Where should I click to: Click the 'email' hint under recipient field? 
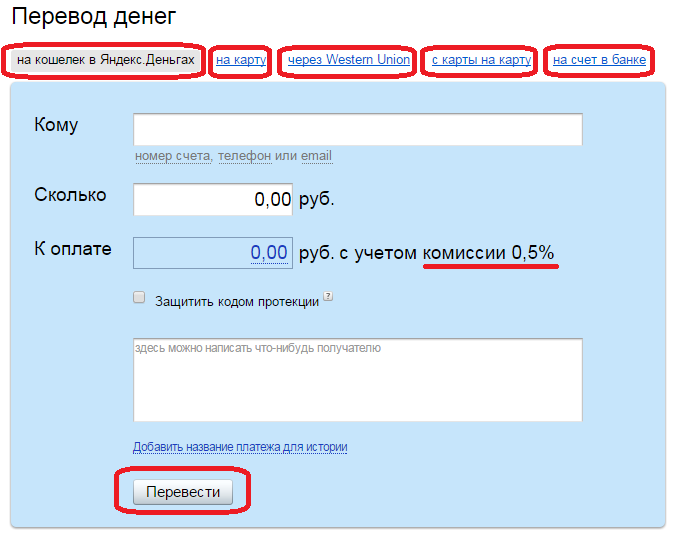point(317,156)
